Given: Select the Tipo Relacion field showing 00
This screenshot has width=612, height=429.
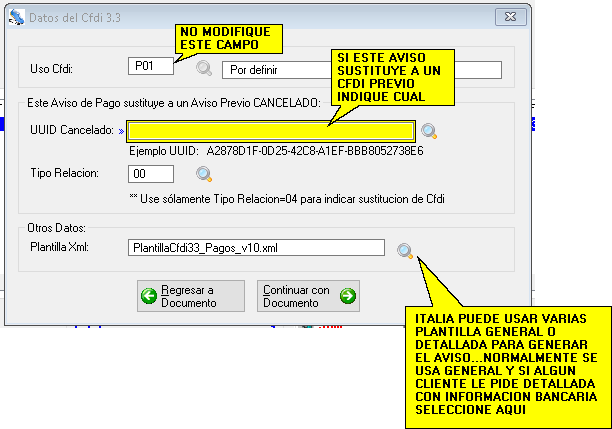Looking at the screenshot, I should click(x=151, y=174).
